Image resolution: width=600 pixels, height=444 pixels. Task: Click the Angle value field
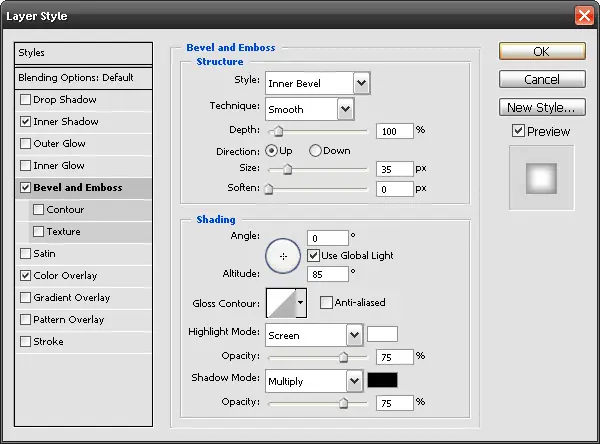tap(328, 238)
